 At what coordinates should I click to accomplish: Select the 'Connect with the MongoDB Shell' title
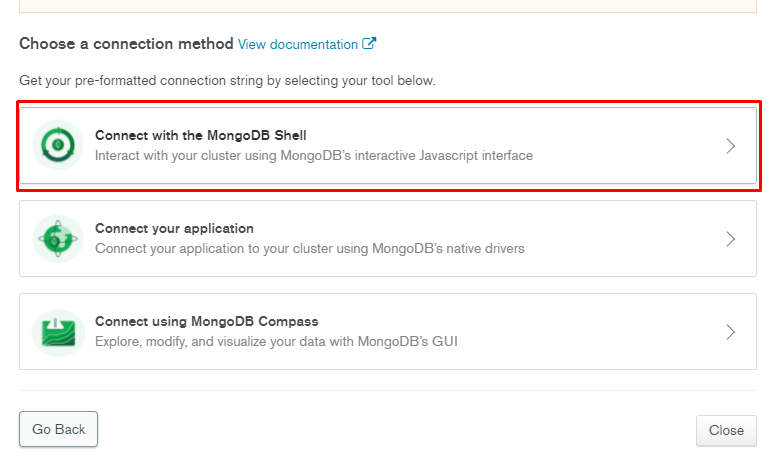click(x=207, y=135)
